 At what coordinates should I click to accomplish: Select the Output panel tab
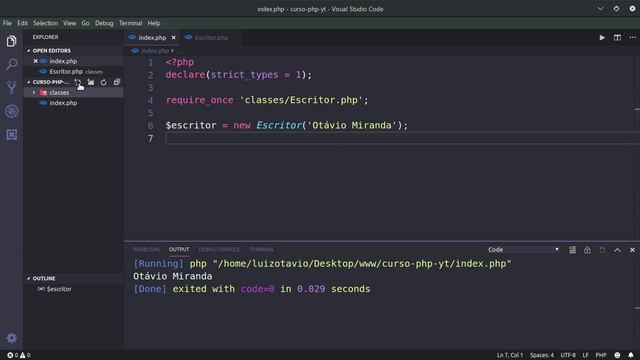click(x=179, y=249)
